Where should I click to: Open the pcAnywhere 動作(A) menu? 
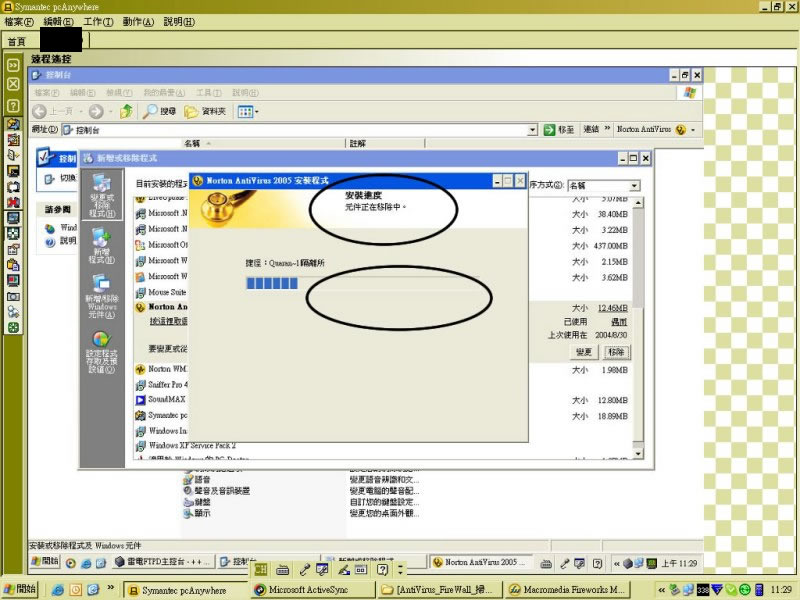[138, 22]
